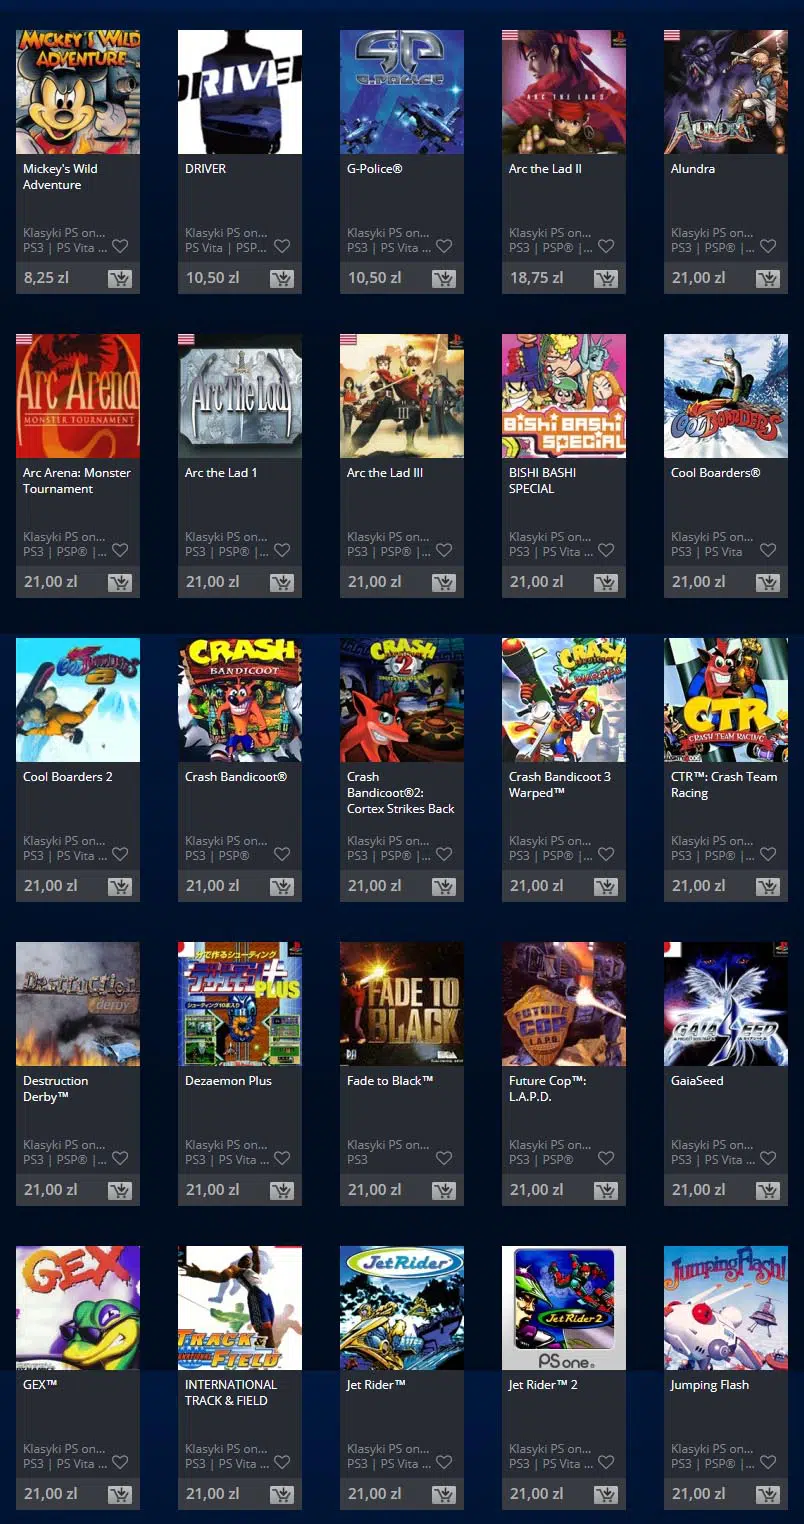Screen dimensions: 804x1524
Task: Open the Crash Bandicoot cover thumbnail
Action: point(240,700)
